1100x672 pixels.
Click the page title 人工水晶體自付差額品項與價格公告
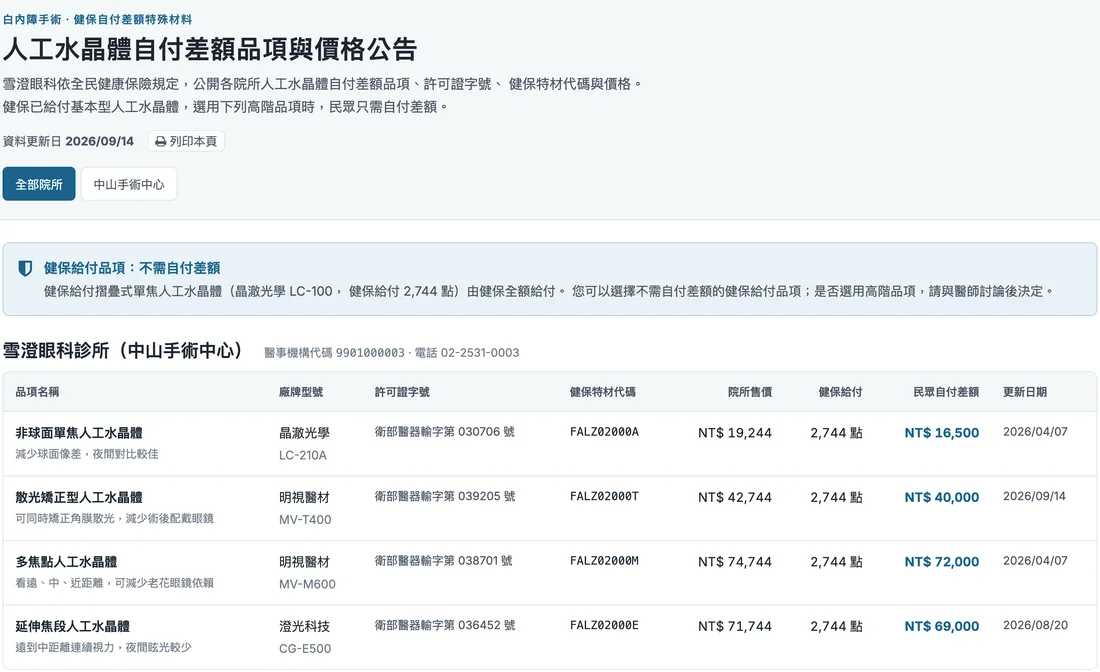(210, 49)
